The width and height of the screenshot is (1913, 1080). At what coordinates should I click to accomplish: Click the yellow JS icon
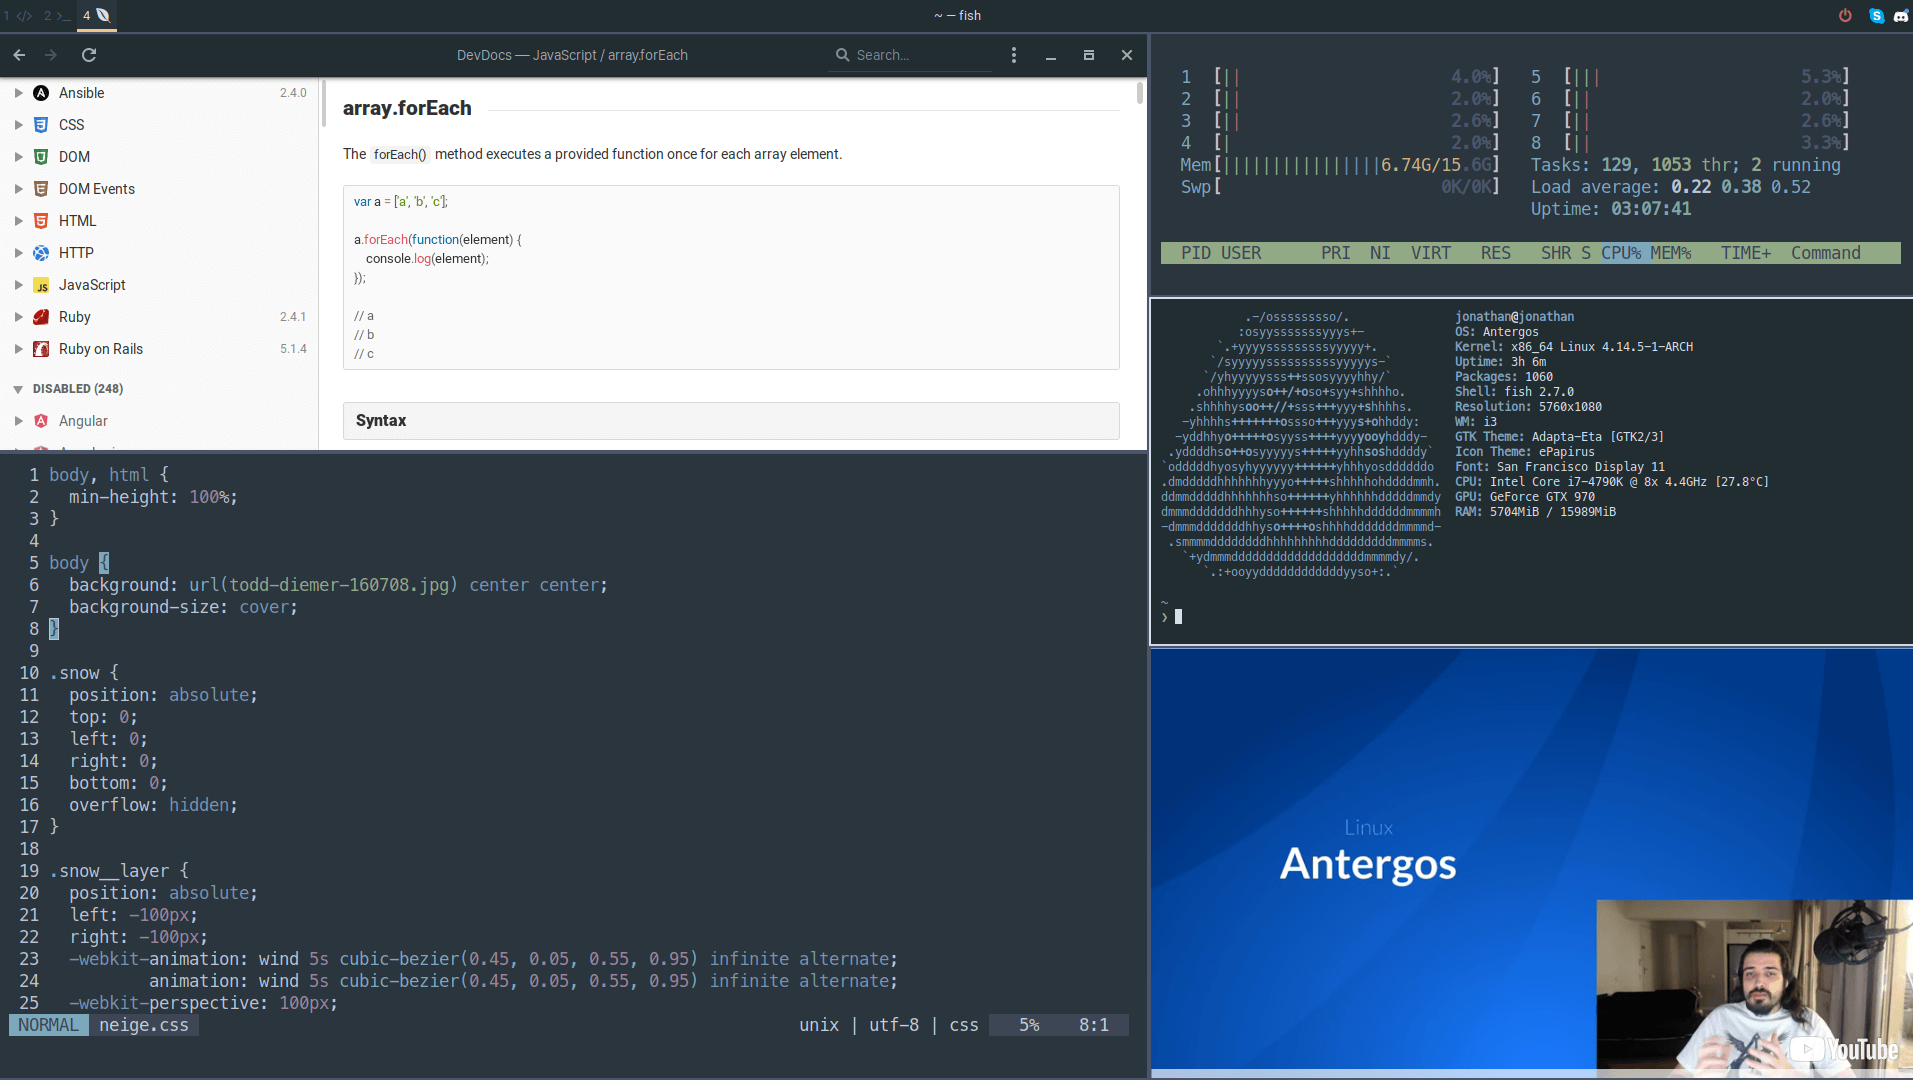[x=41, y=285]
